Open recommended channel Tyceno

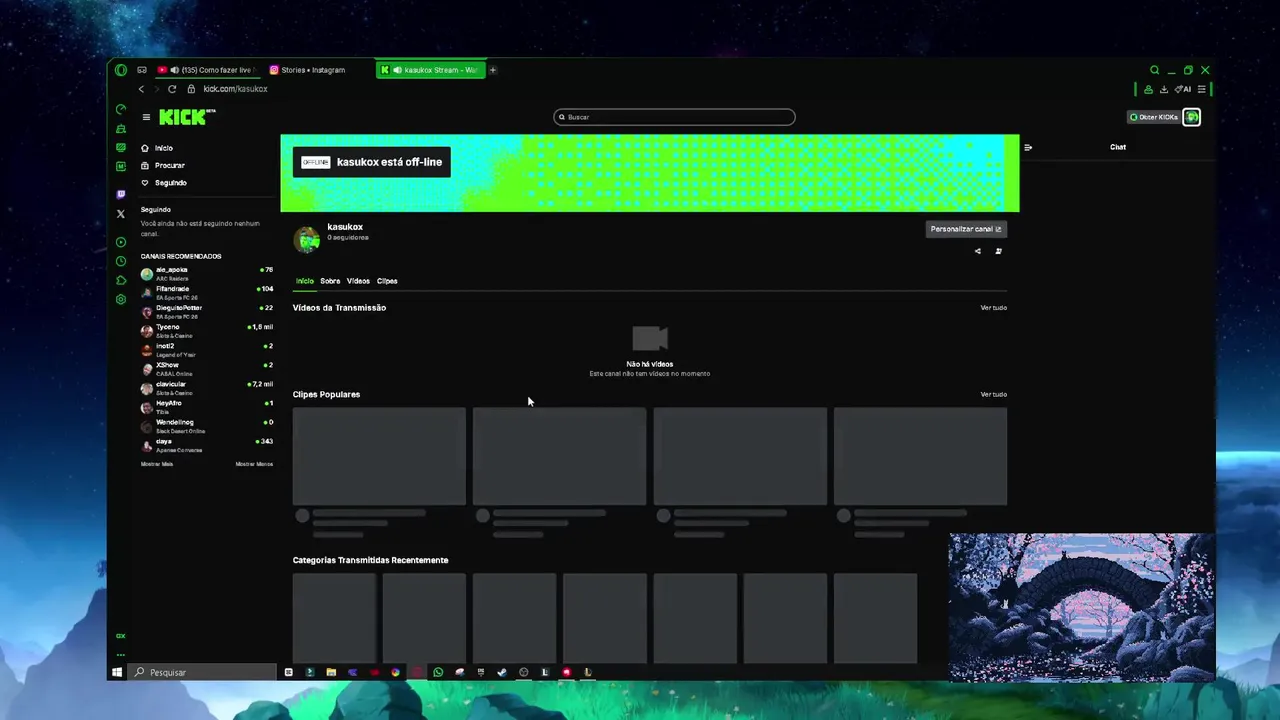coord(207,330)
